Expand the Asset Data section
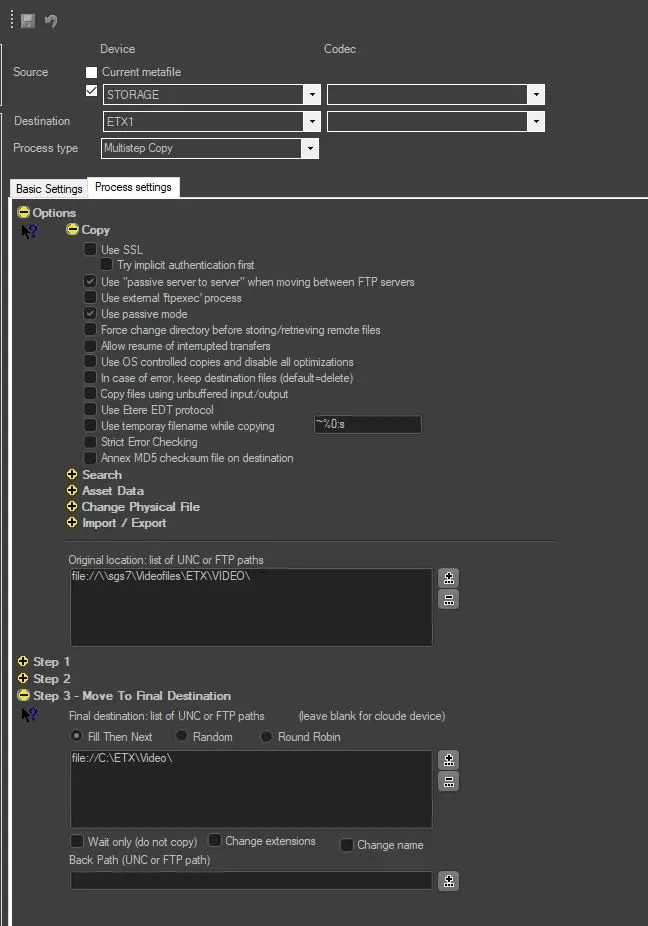The width and height of the screenshot is (648, 926). coord(72,491)
